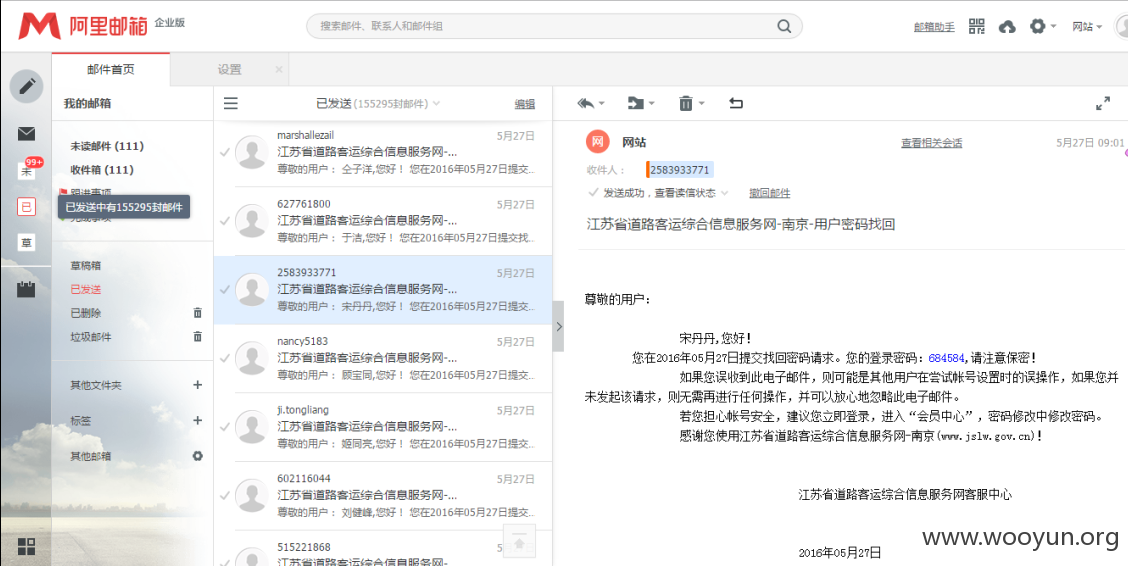Close the 设置 tab
The height and width of the screenshot is (566, 1128).
pyautogui.click(x=279, y=70)
